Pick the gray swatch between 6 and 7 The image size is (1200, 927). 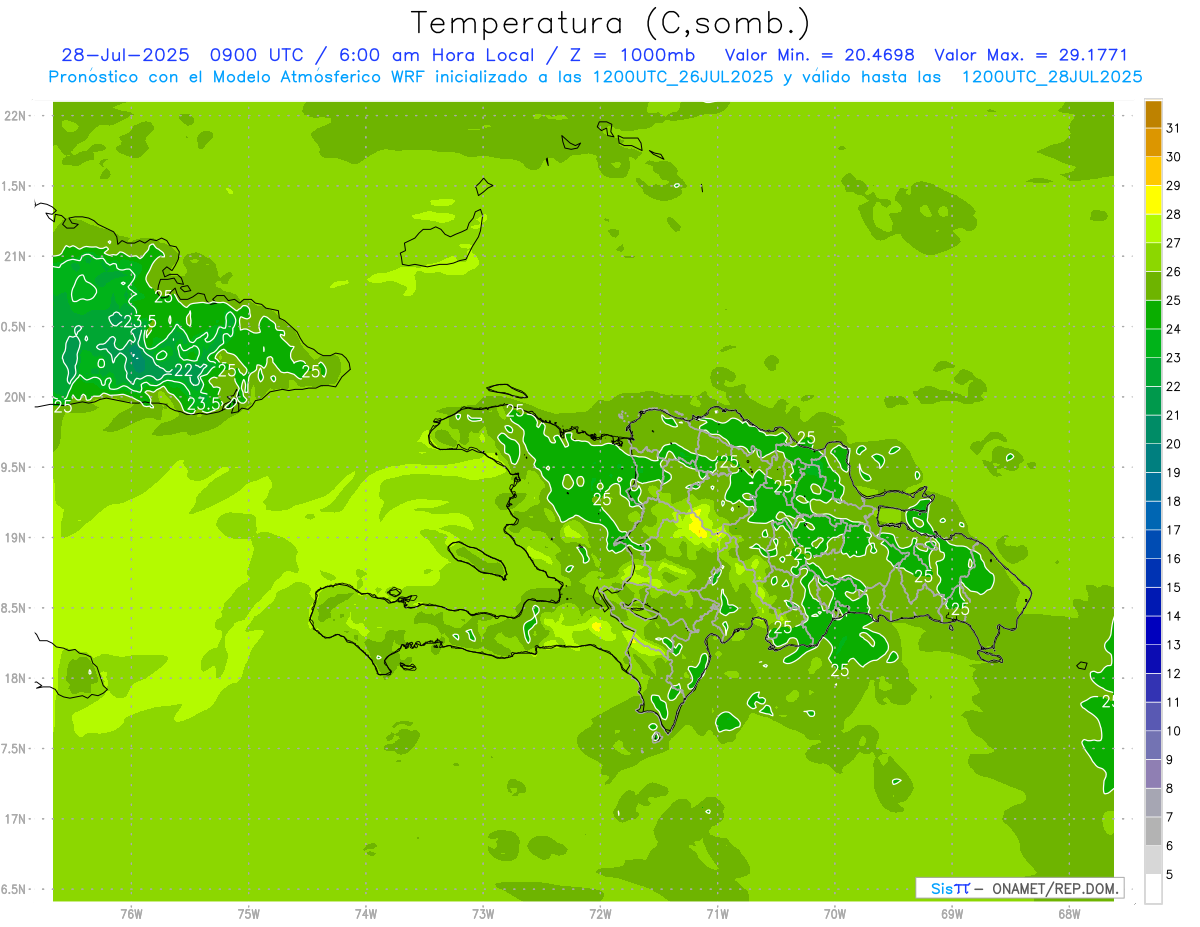click(x=1153, y=832)
